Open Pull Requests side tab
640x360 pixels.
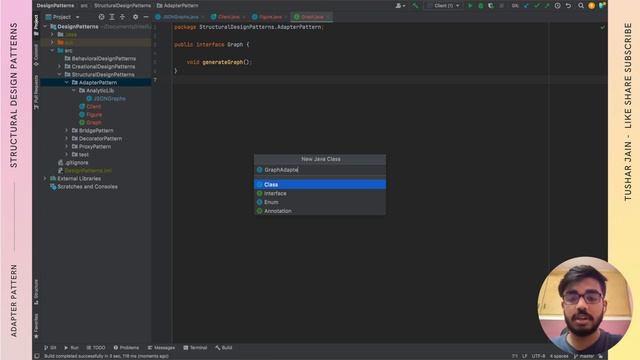(36, 92)
